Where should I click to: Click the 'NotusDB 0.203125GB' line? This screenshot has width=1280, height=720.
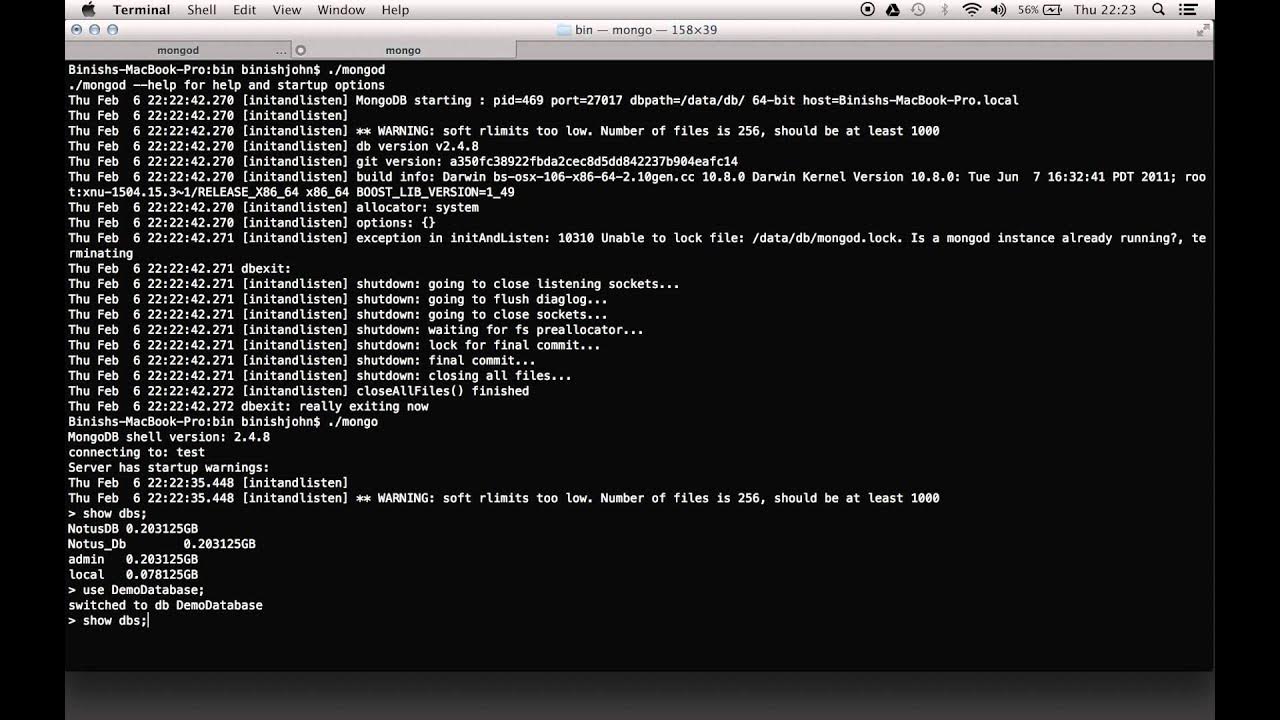tap(133, 529)
